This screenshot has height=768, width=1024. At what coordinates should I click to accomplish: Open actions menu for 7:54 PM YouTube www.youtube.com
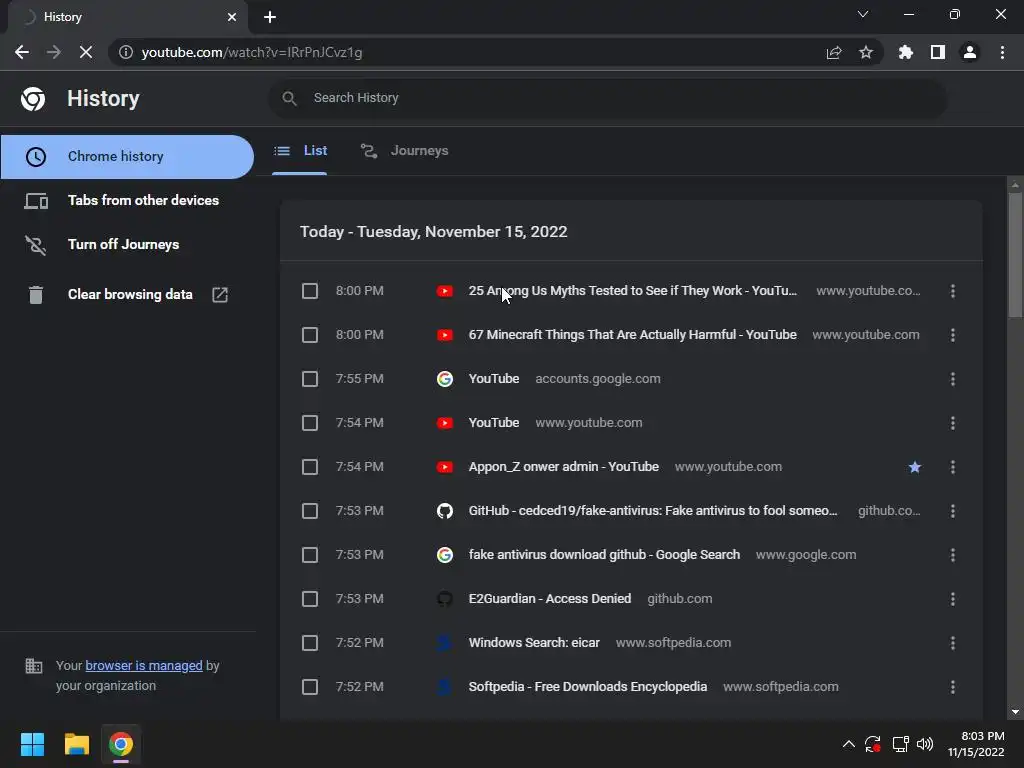(x=953, y=423)
